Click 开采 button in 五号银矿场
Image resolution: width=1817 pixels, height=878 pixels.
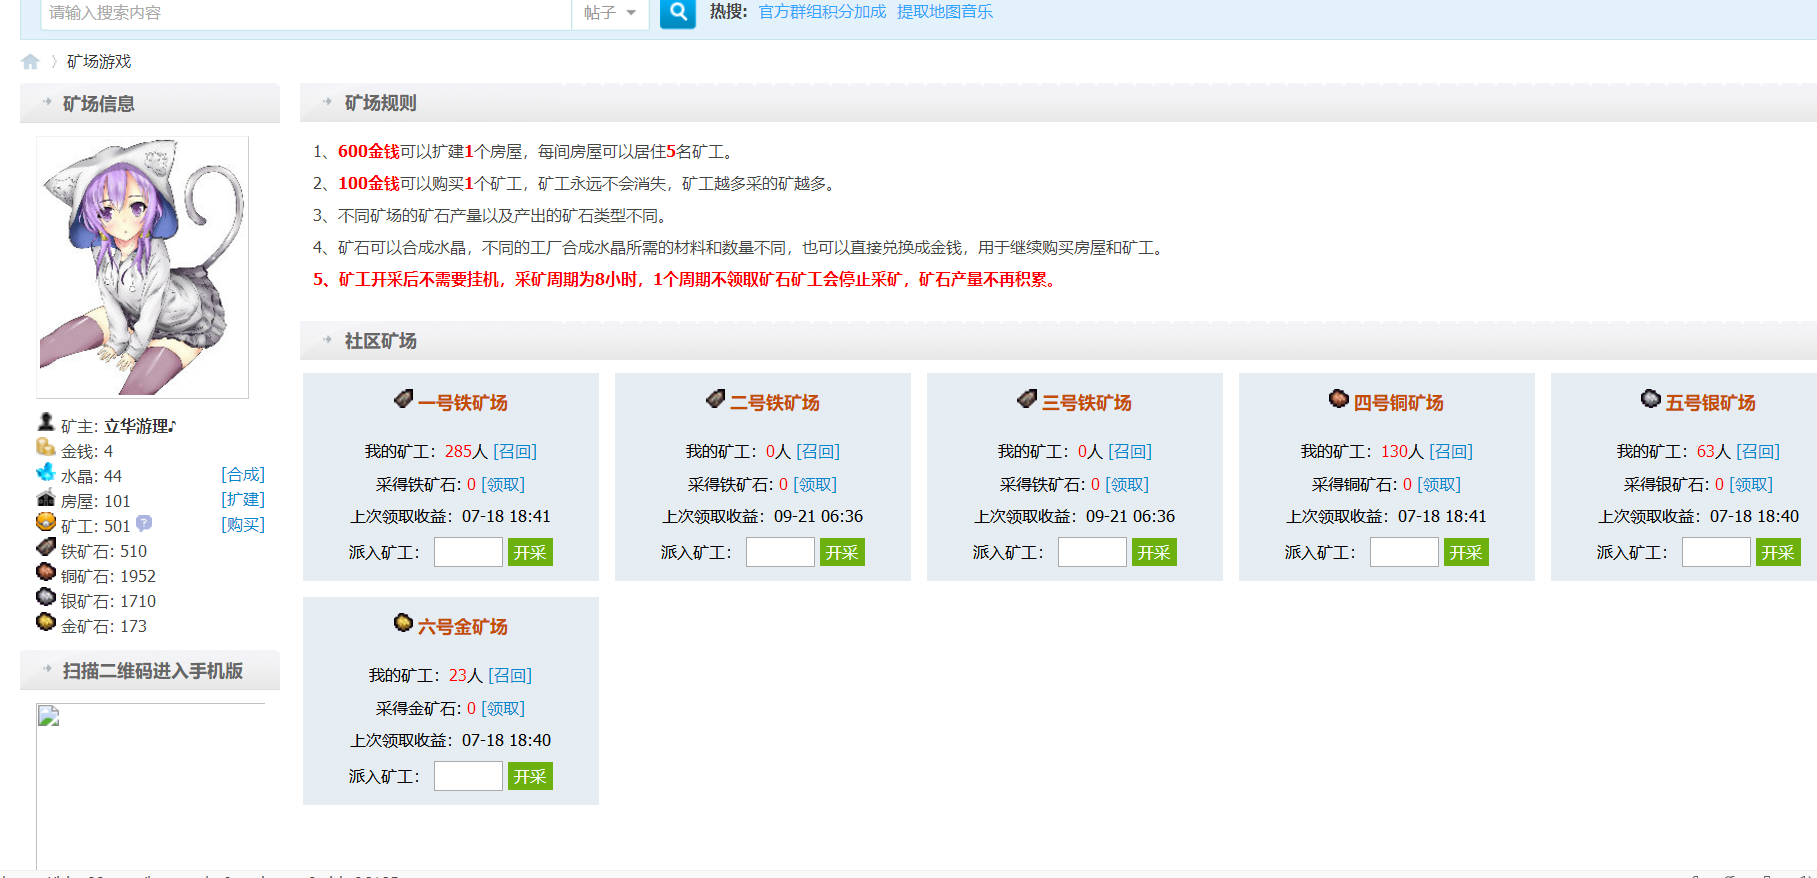click(x=1778, y=552)
